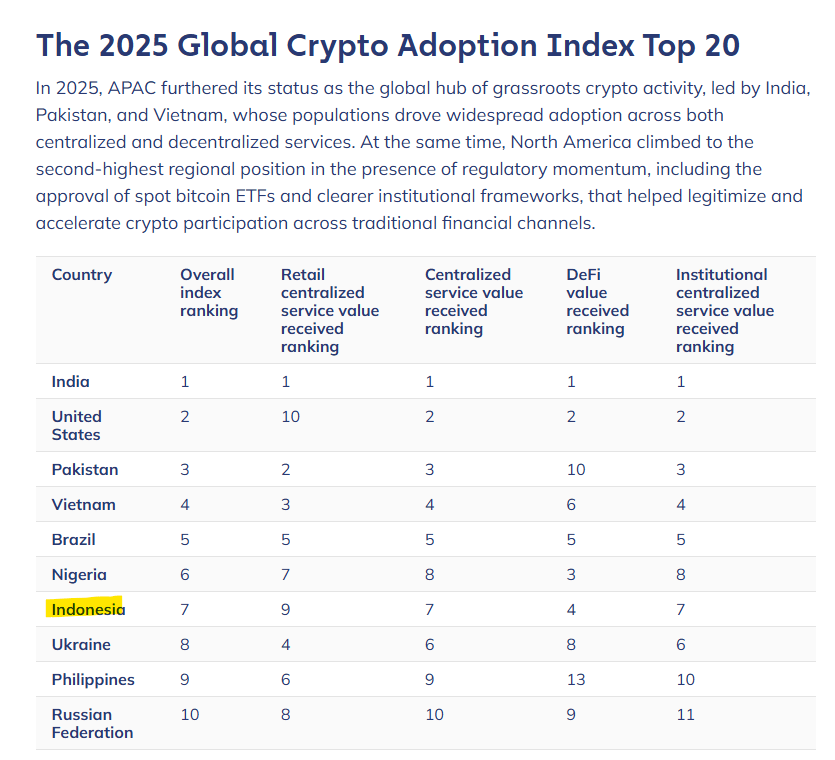Select the Nigeria row label
The image size is (835, 760).
pos(79,574)
